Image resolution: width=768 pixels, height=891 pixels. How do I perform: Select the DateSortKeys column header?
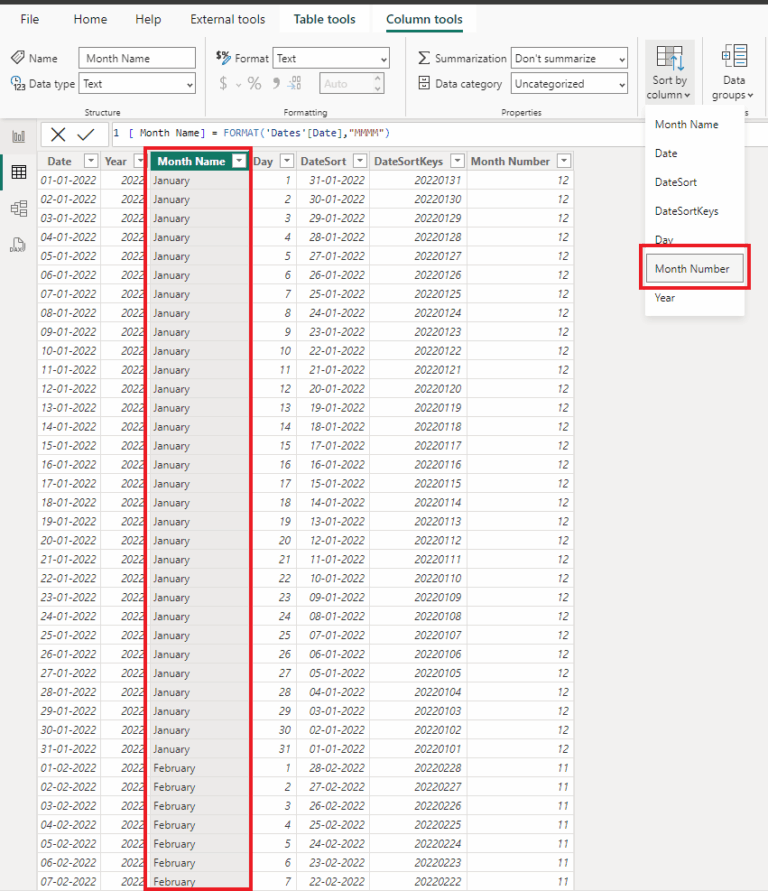click(x=408, y=161)
